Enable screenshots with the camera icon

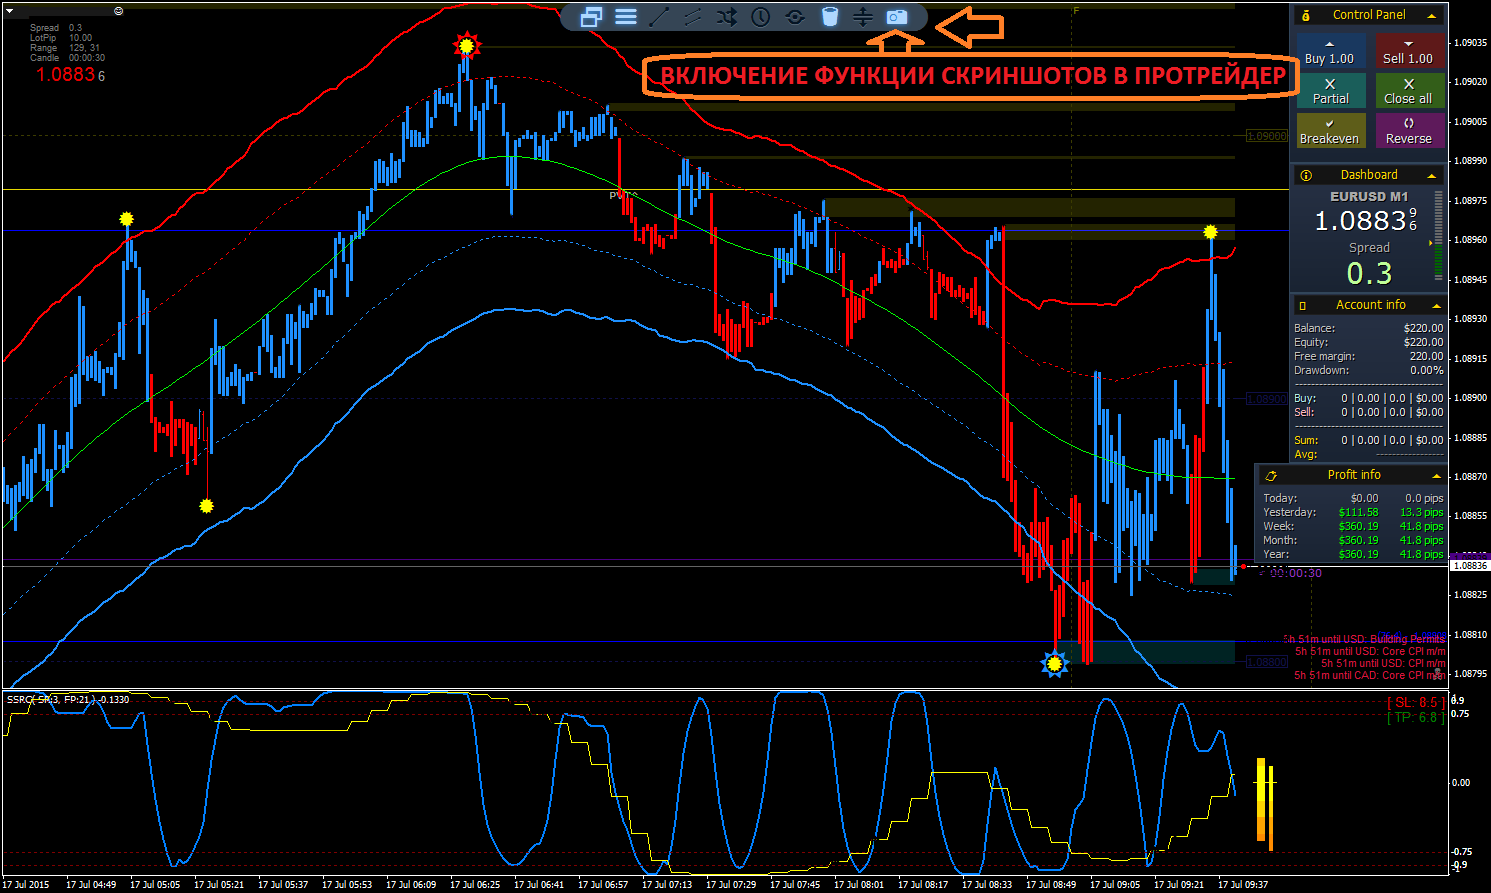[x=897, y=17]
